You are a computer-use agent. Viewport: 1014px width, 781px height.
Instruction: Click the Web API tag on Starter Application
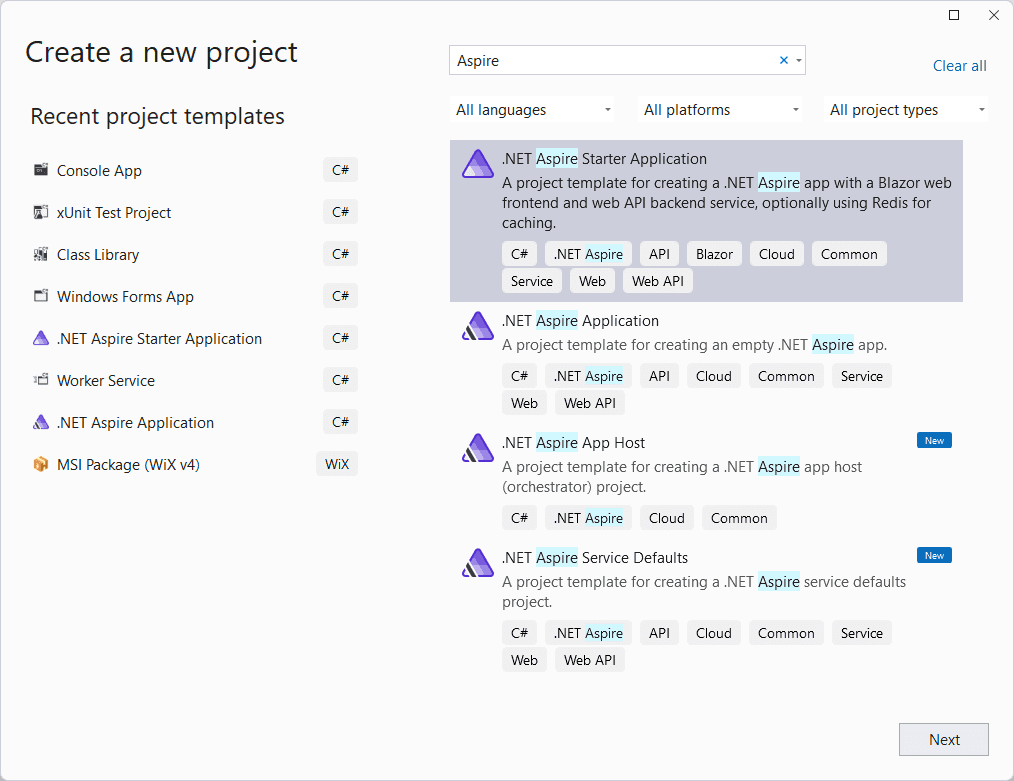(658, 281)
